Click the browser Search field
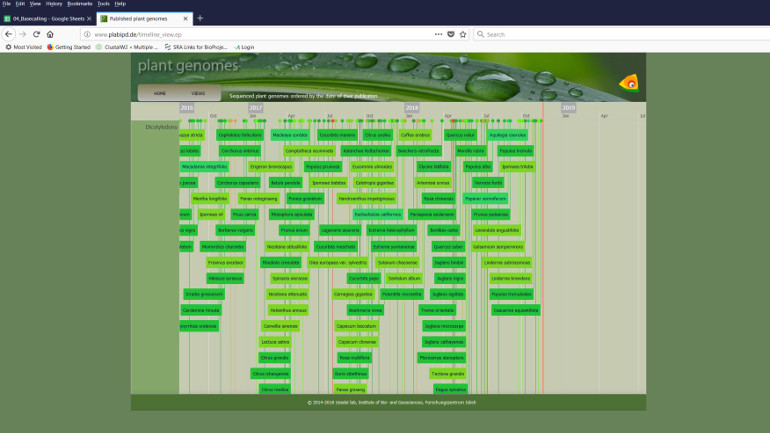Viewport: 770px width, 433px height. [x=624, y=34]
